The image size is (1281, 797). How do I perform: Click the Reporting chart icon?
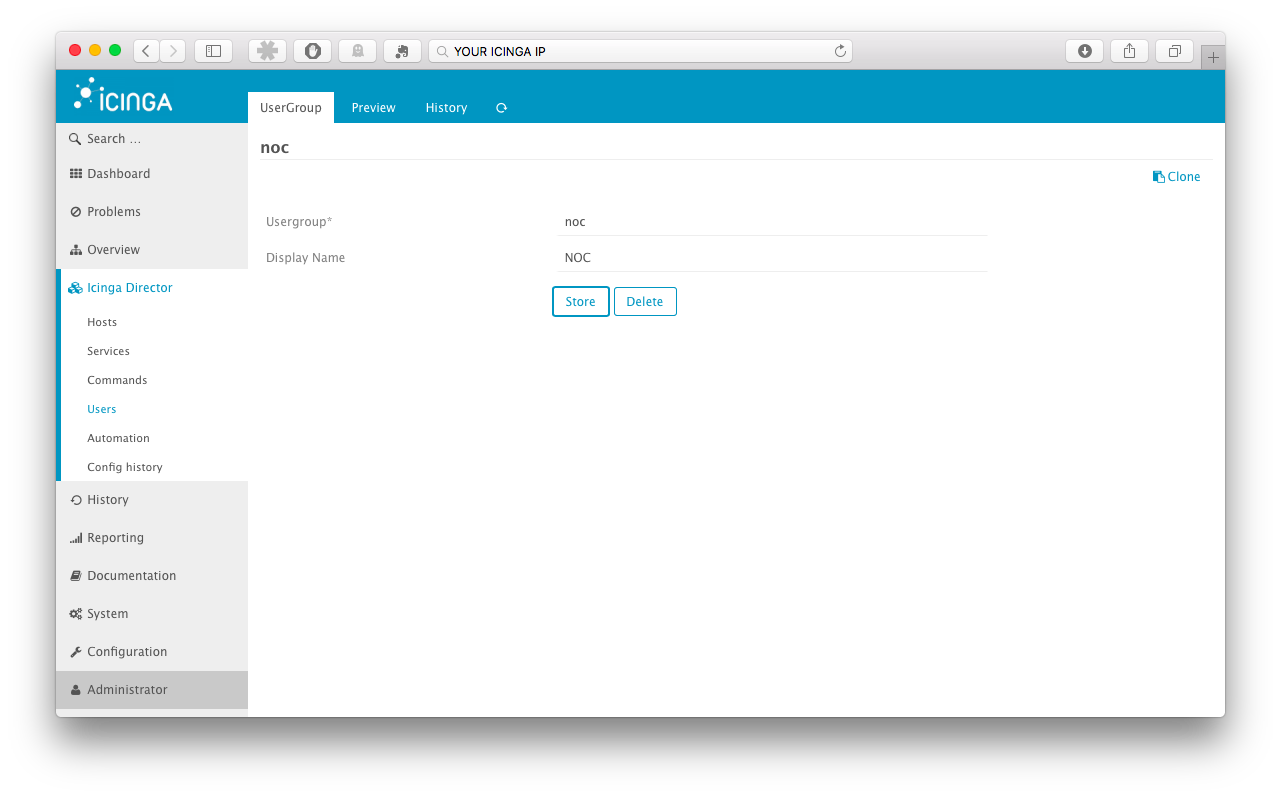coord(76,538)
